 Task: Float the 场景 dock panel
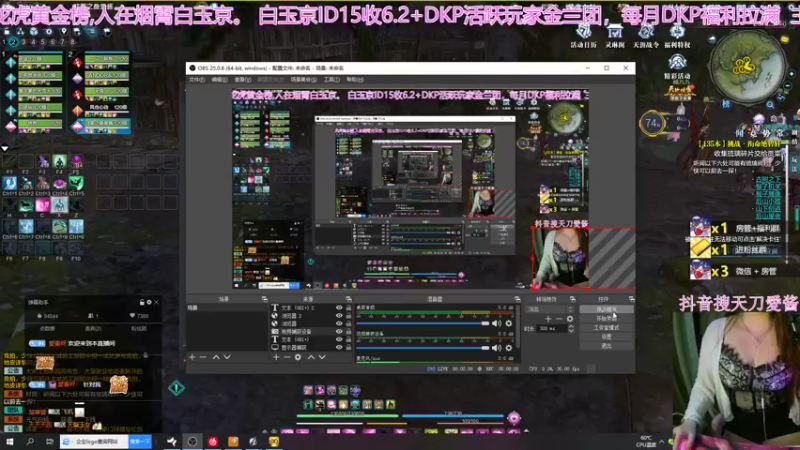(264, 299)
